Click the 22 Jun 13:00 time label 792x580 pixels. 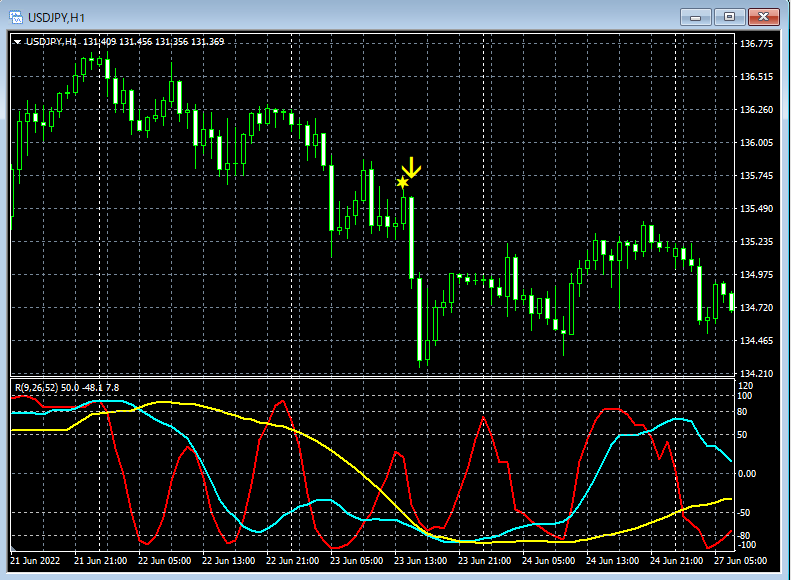pos(228,561)
